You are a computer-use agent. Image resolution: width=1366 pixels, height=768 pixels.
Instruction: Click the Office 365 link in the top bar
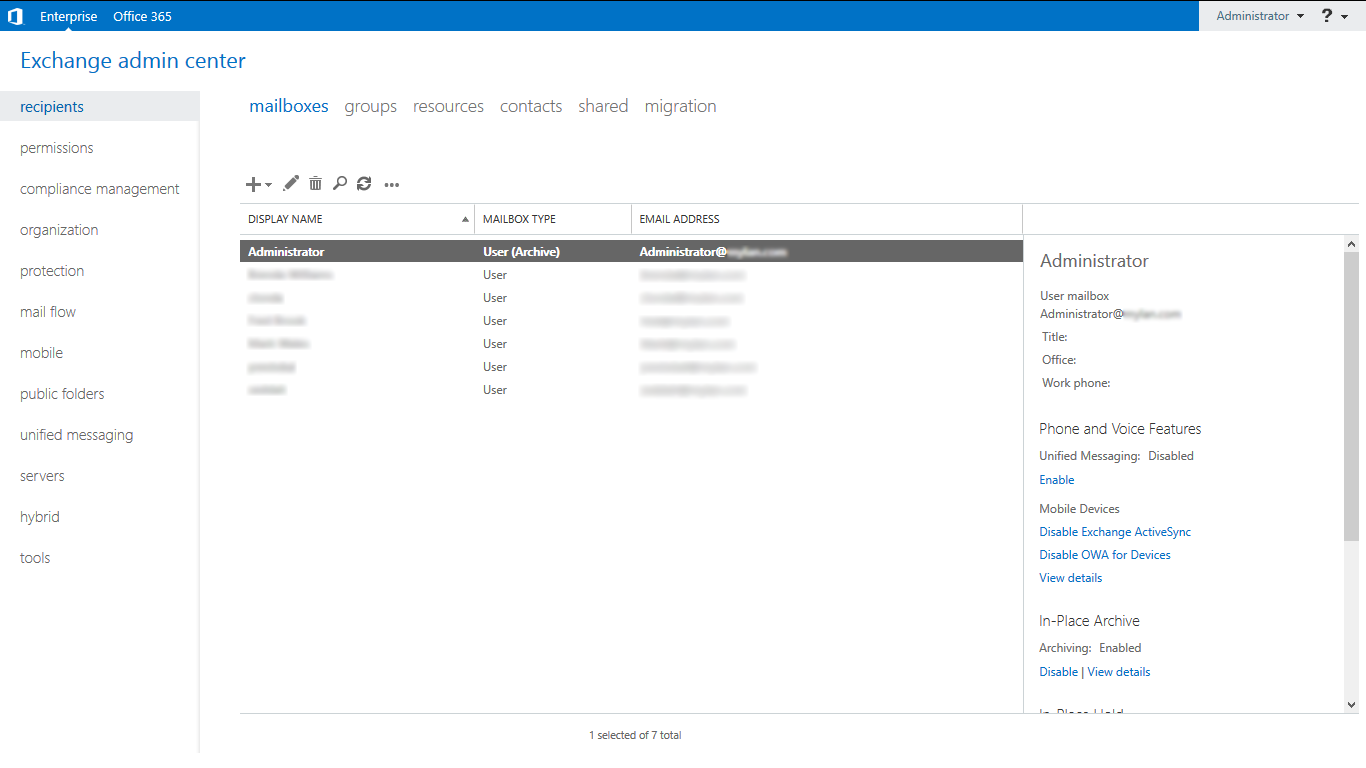142,16
